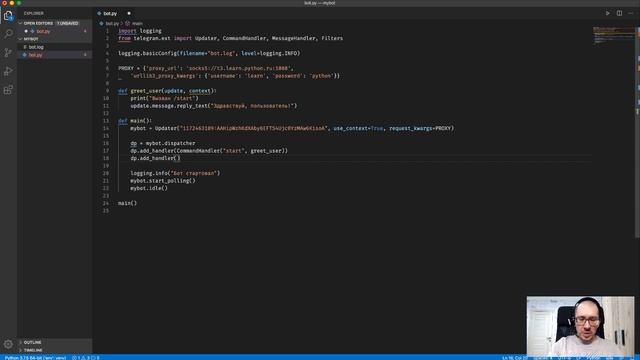Click the line and column indicator
The height and width of the screenshot is (360, 640).
pos(515,358)
